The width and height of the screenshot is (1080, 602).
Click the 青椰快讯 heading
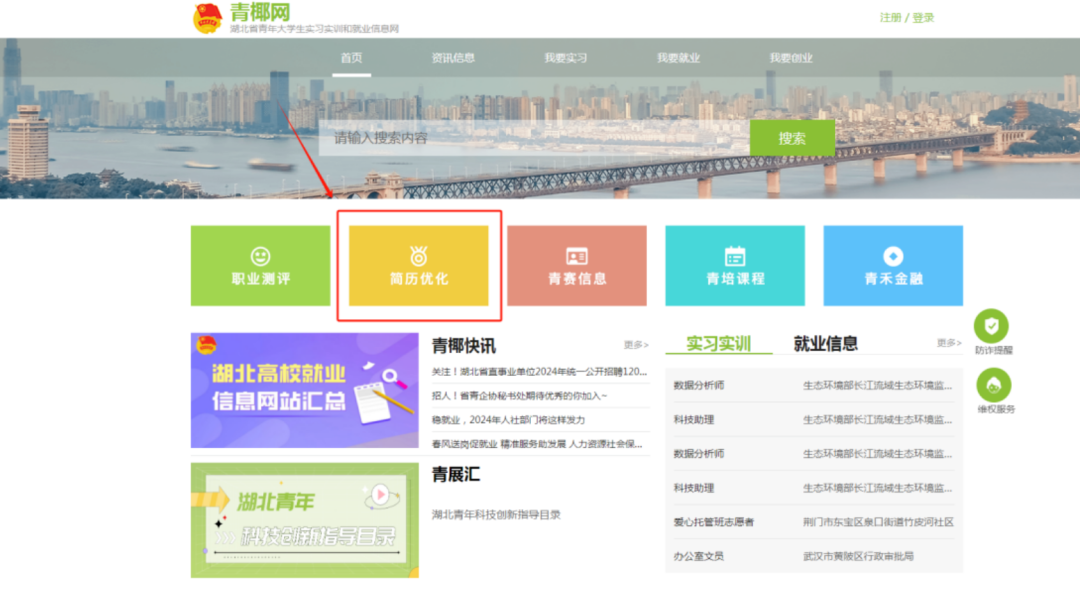[x=464, y=345]
